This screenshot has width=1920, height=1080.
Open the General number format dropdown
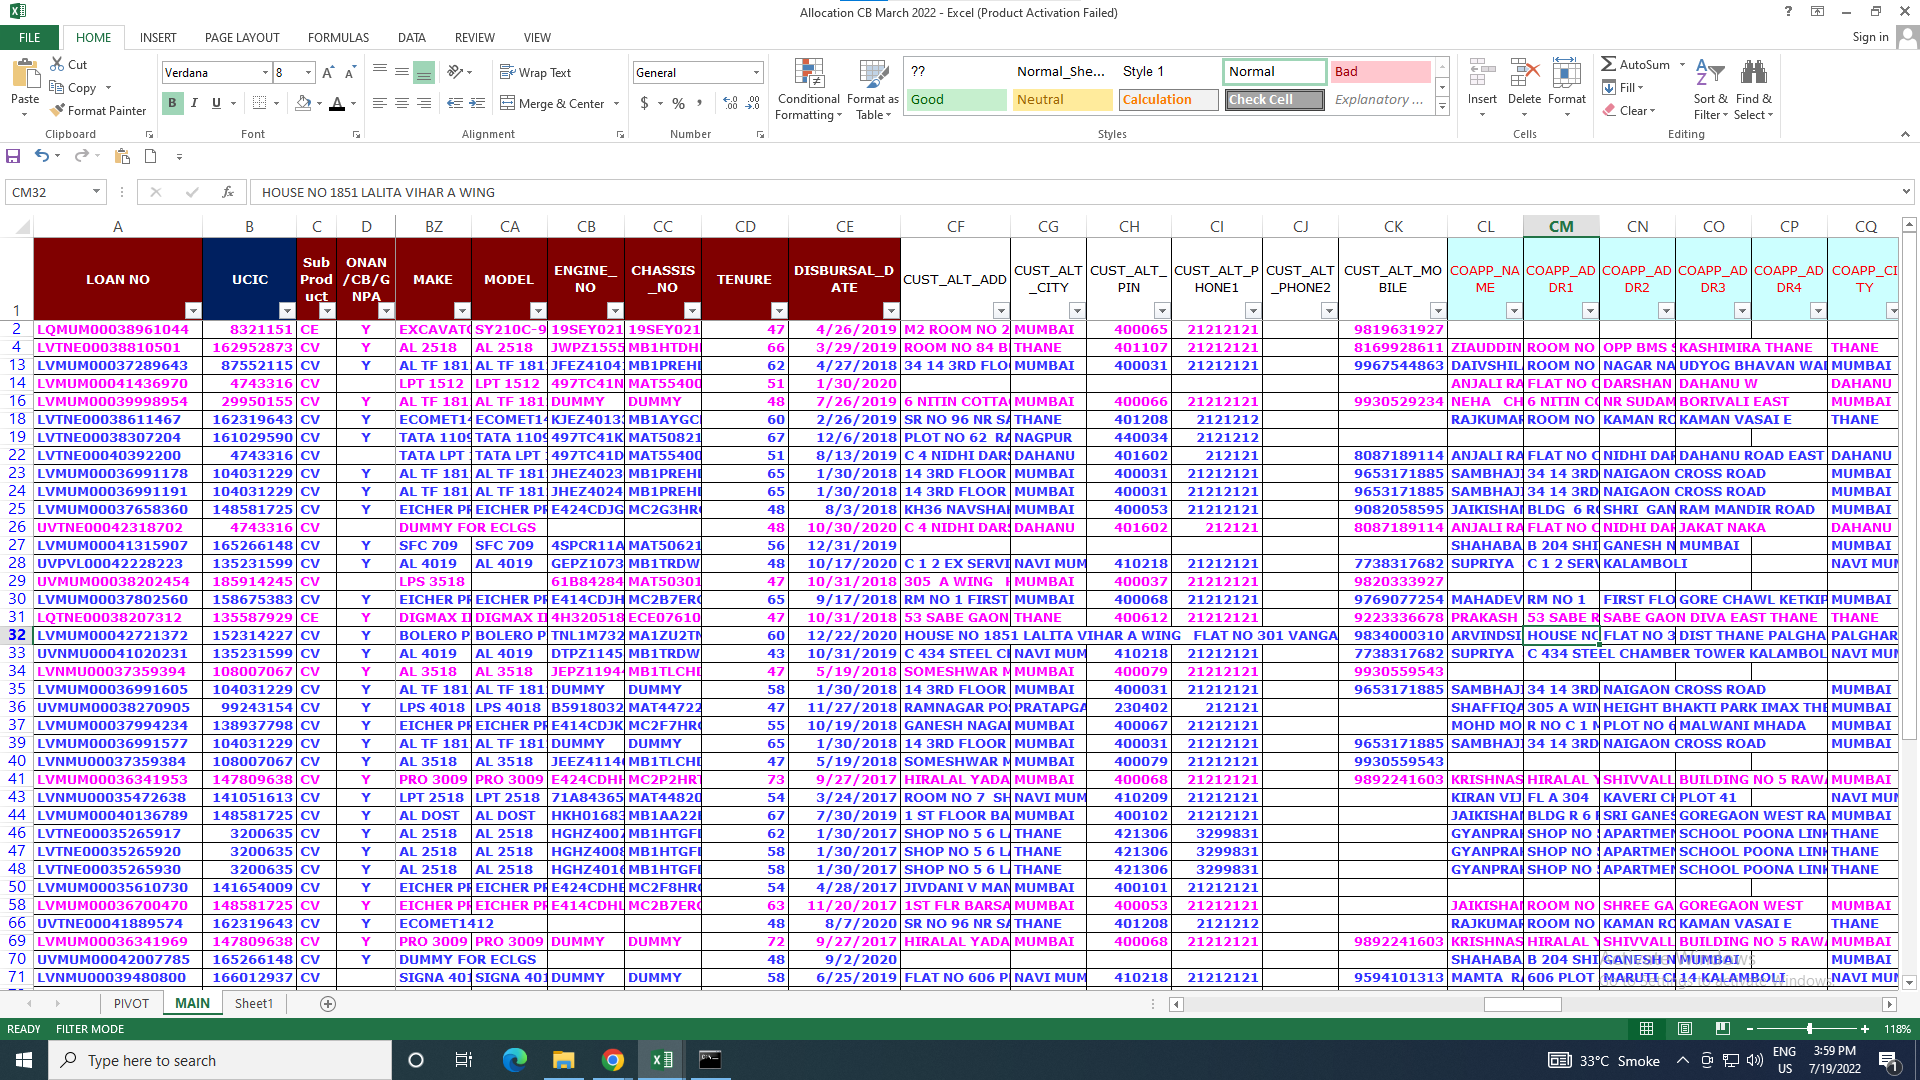coord(756,72)
